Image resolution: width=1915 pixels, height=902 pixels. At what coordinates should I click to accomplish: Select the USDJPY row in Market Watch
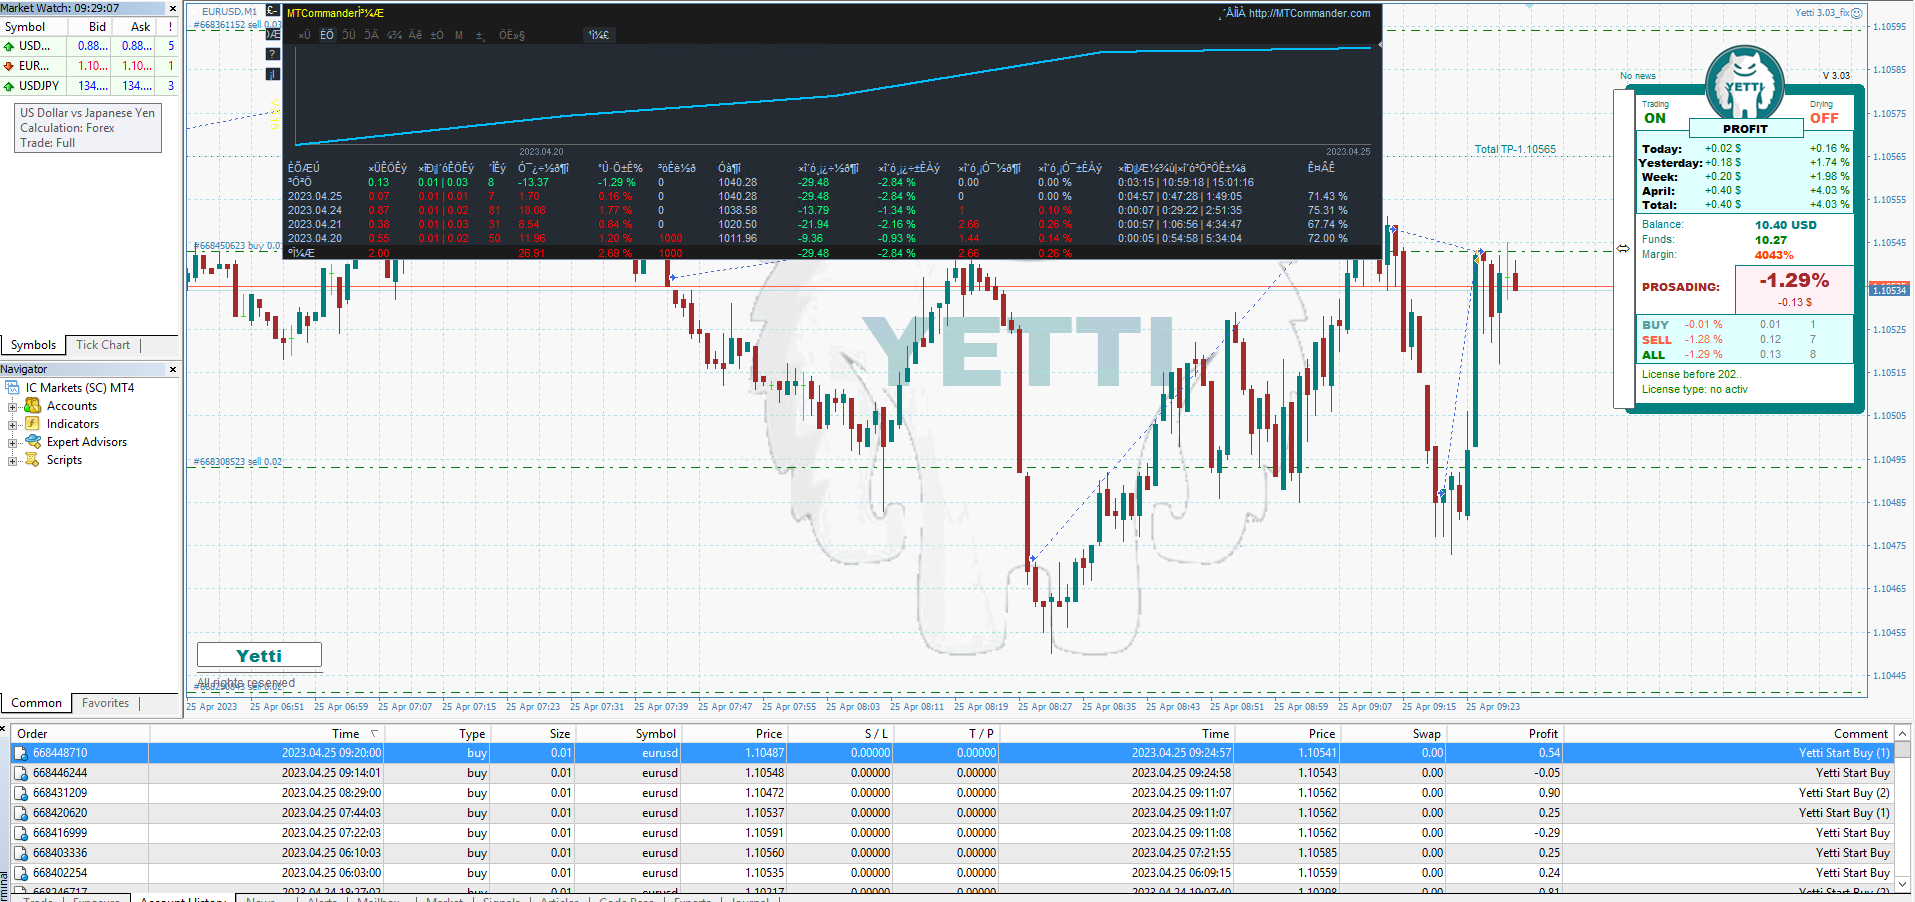[x=39, y=86]
